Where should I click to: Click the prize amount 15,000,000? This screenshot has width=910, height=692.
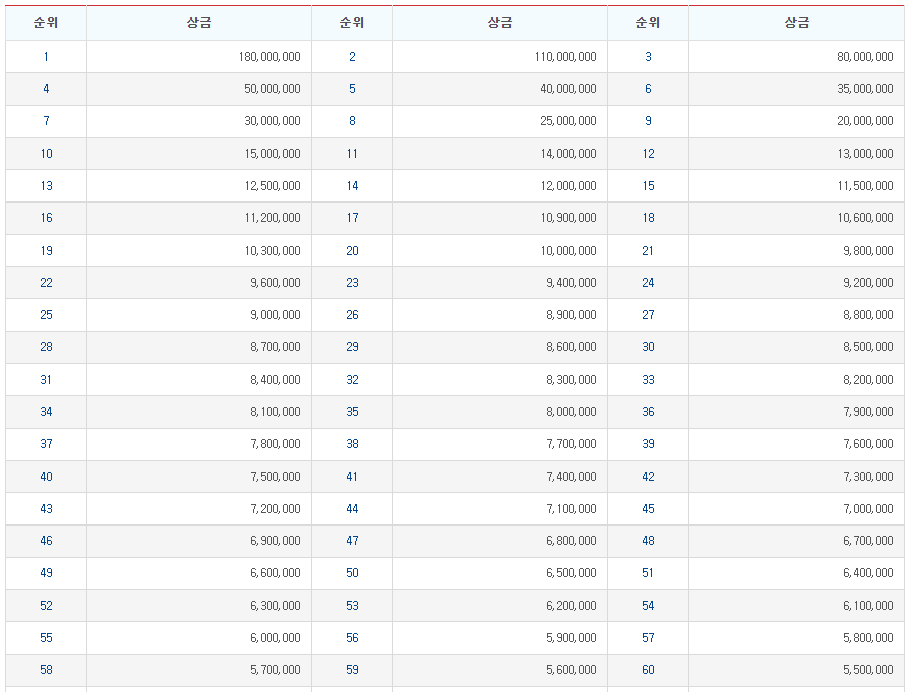pos(272,154)
